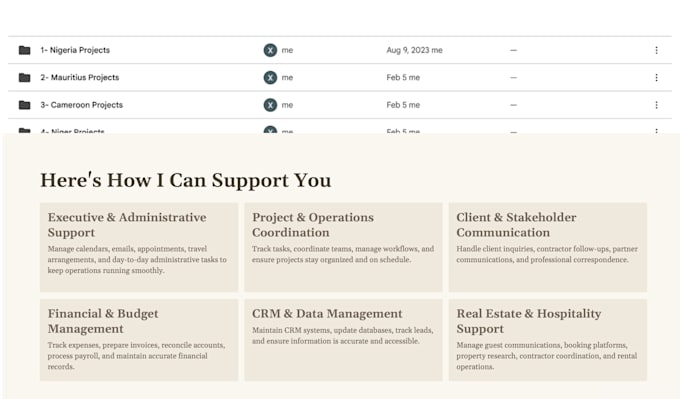Select the '2- Mauritius Projects' folder name
This screenshot has width=680, height=399.
[x=80, y=78]
